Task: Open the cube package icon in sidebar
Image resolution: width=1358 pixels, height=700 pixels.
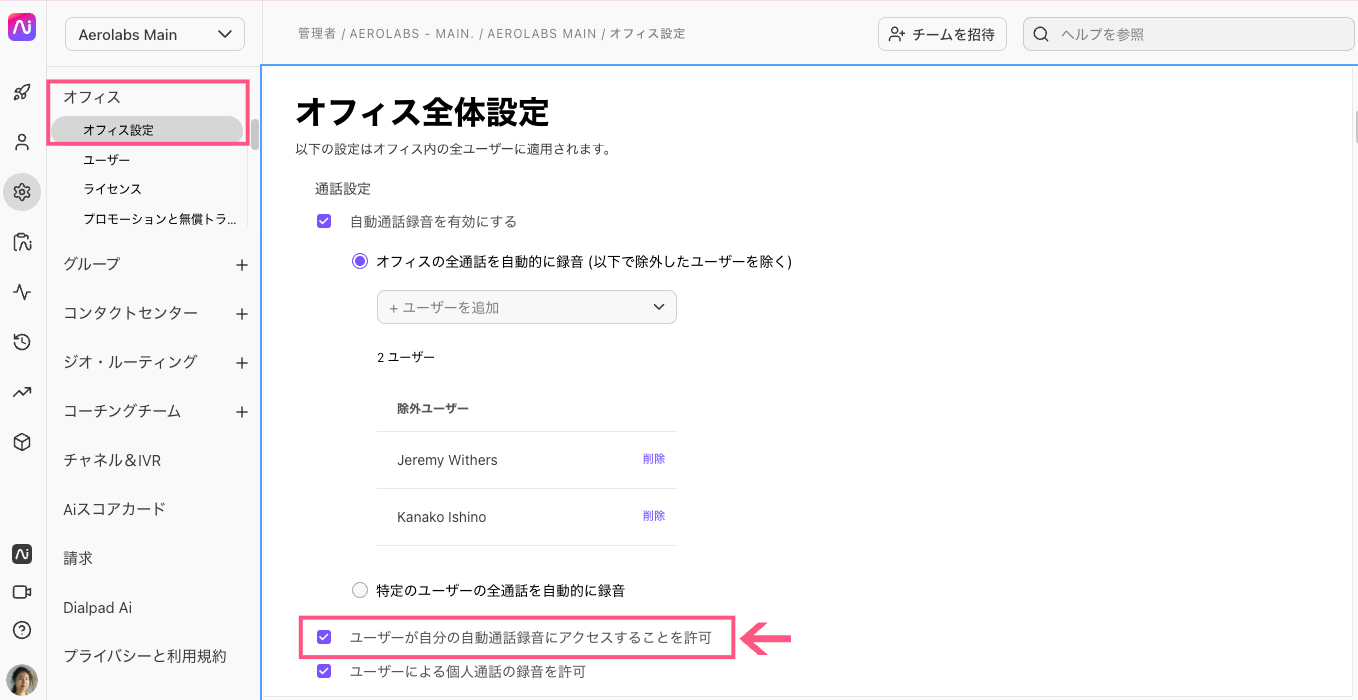Action: coord(22,442)
